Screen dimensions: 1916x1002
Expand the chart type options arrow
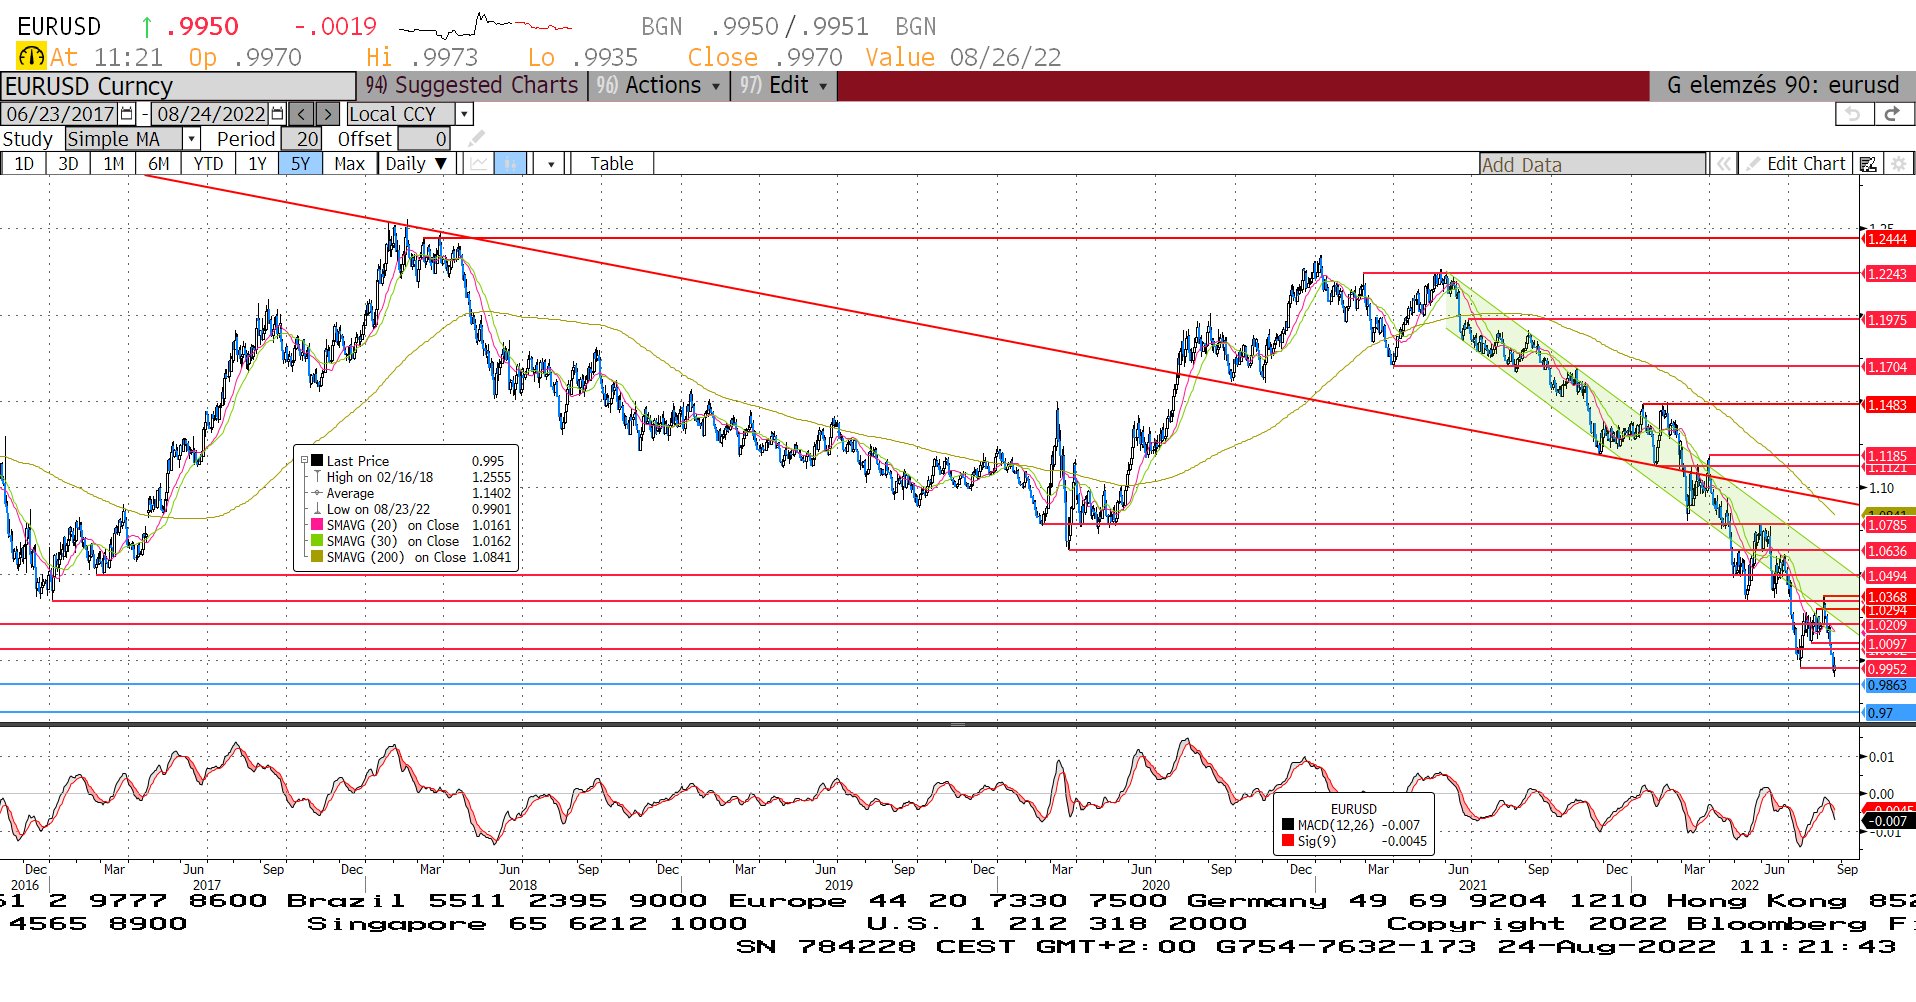(x=551, y=164)
